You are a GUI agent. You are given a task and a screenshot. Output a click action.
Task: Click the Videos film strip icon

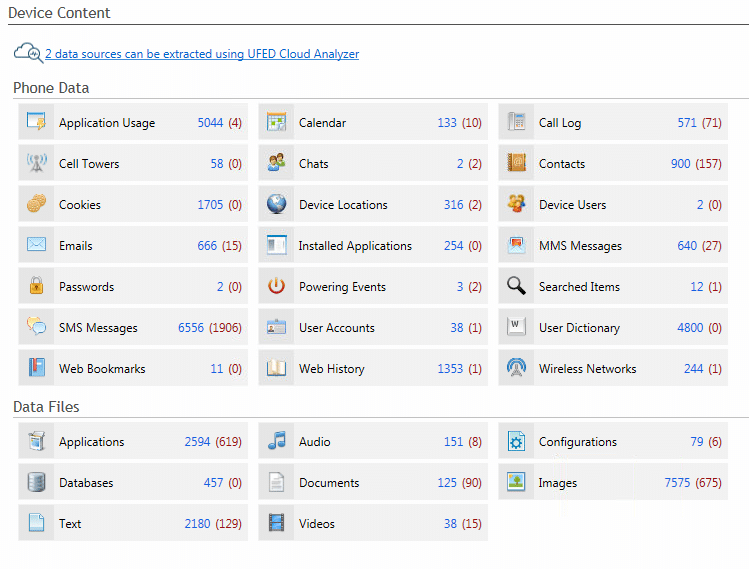point(277,524)
